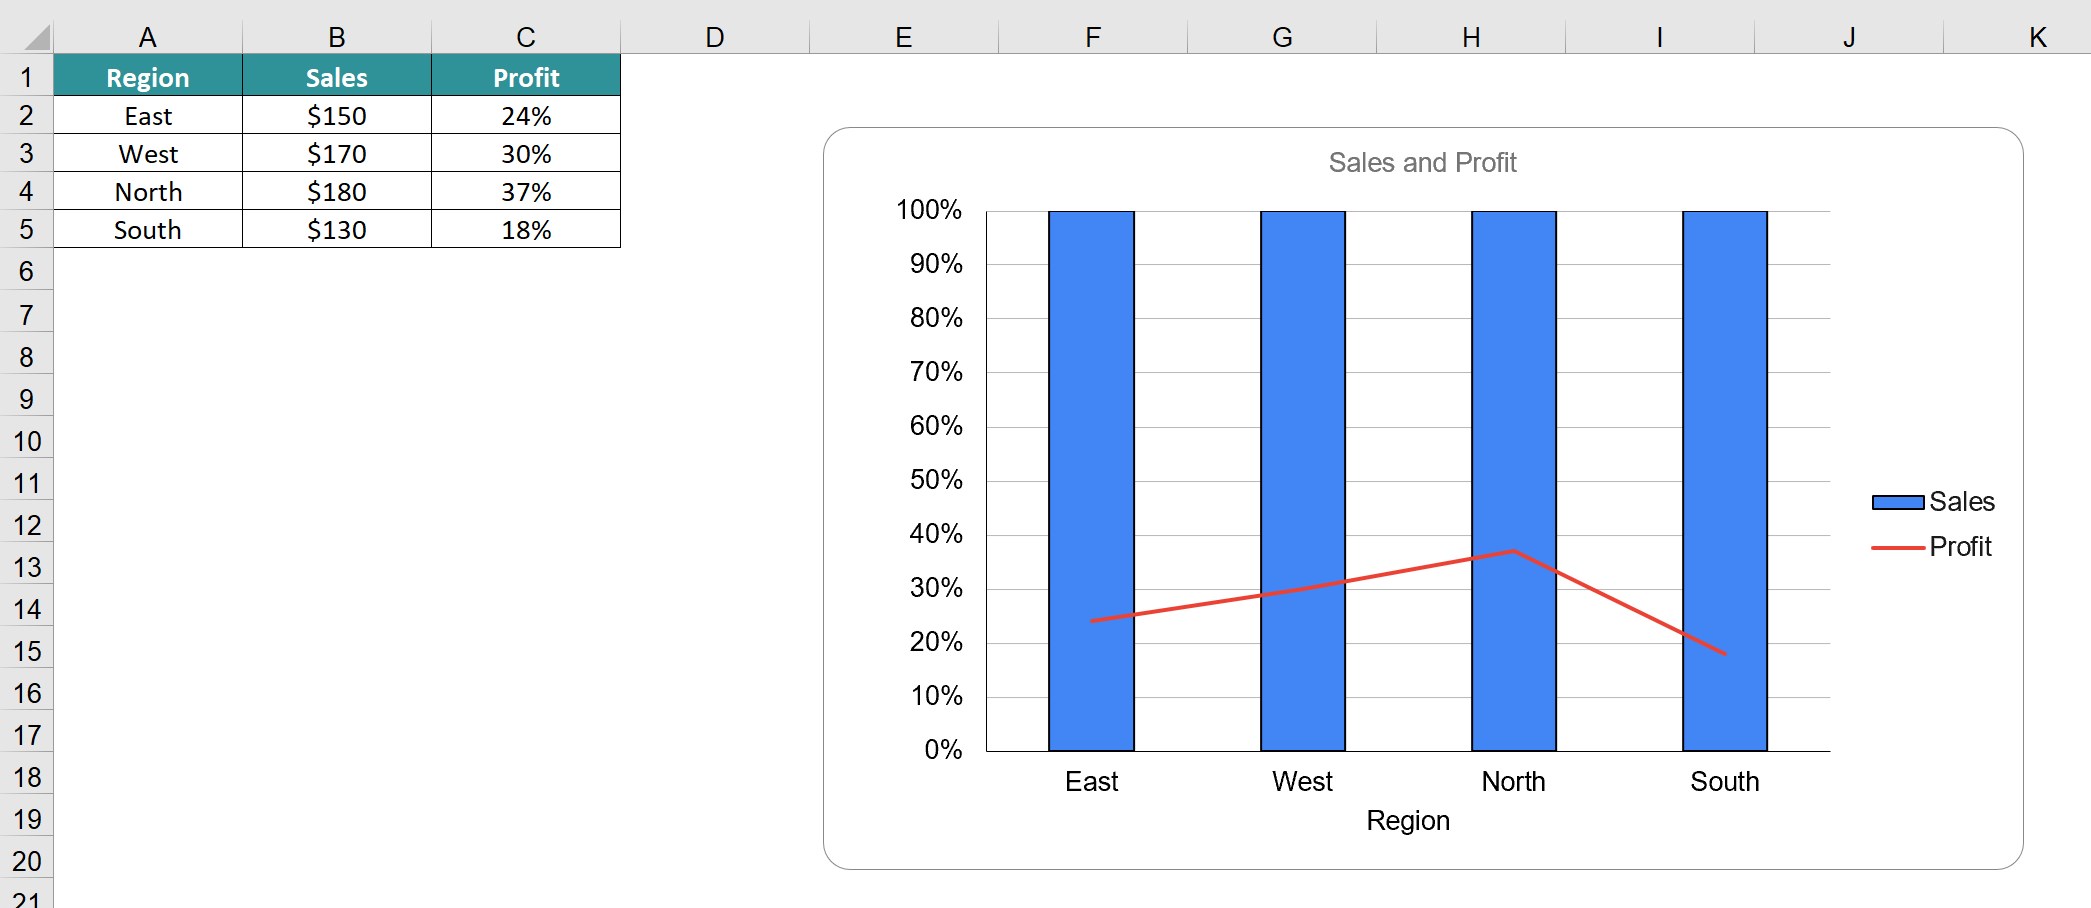Select the 24% profit cell
The width and height of the screenshot is (2091, 908).
point(526,115)
